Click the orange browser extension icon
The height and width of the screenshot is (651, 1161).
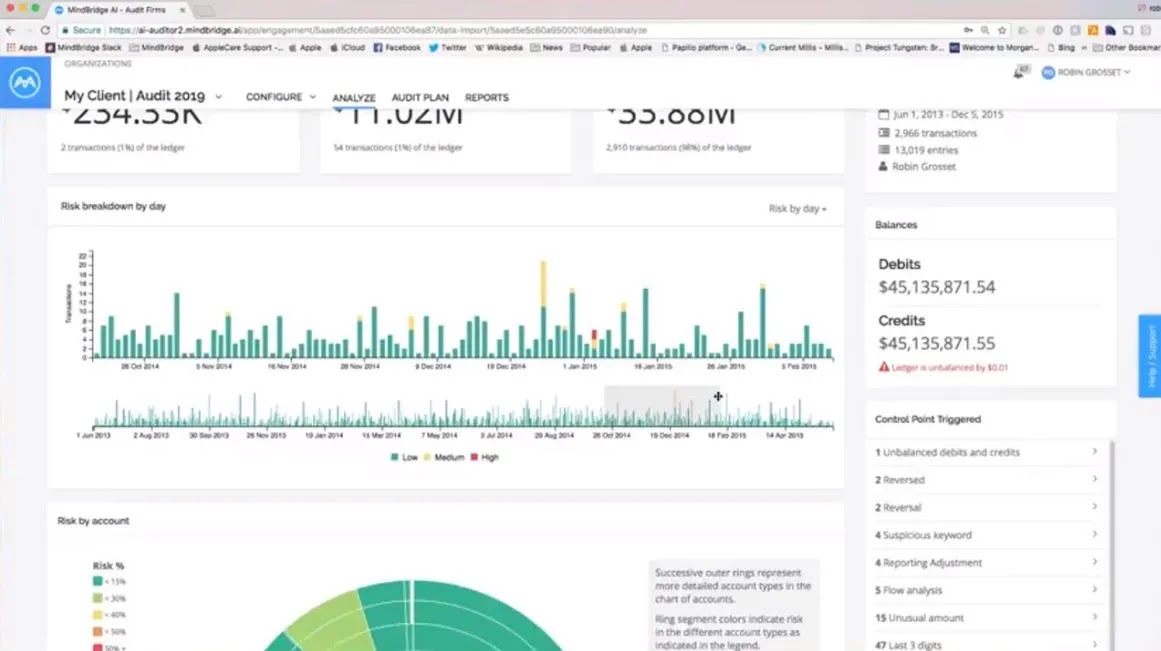click(x=1093, y=30)
